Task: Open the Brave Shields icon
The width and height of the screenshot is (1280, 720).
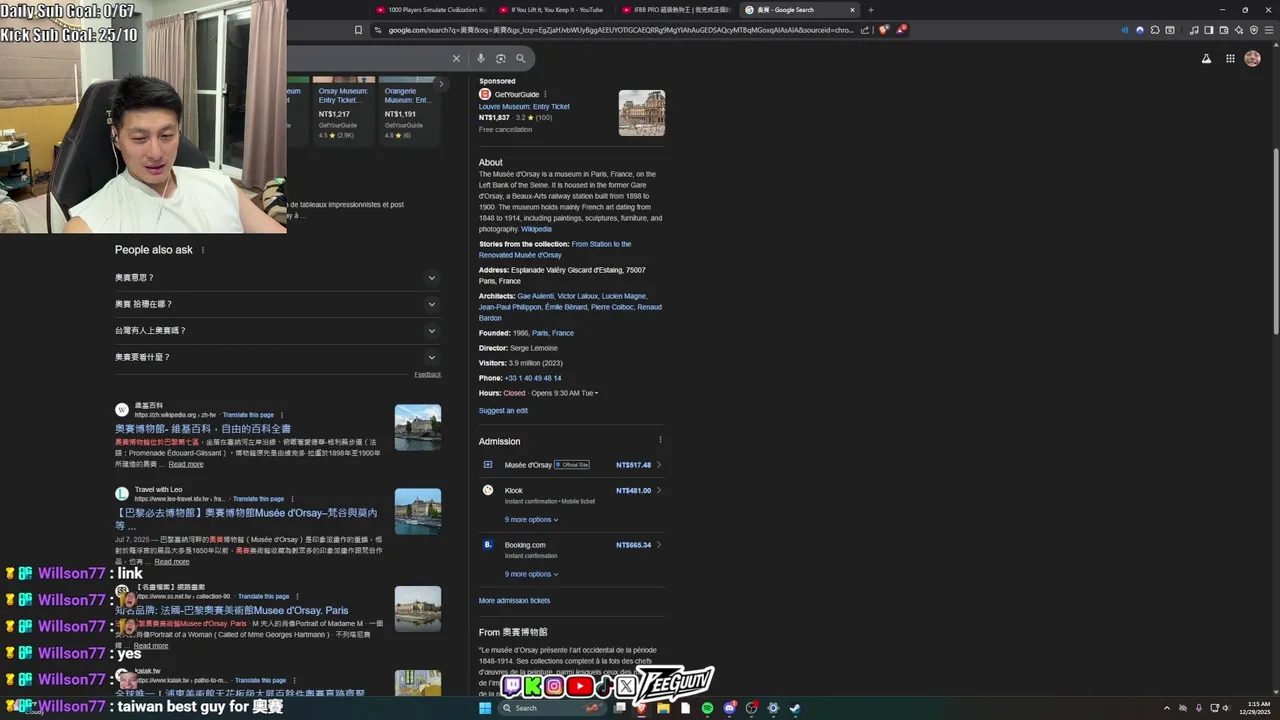Action: tap(884, 30)
